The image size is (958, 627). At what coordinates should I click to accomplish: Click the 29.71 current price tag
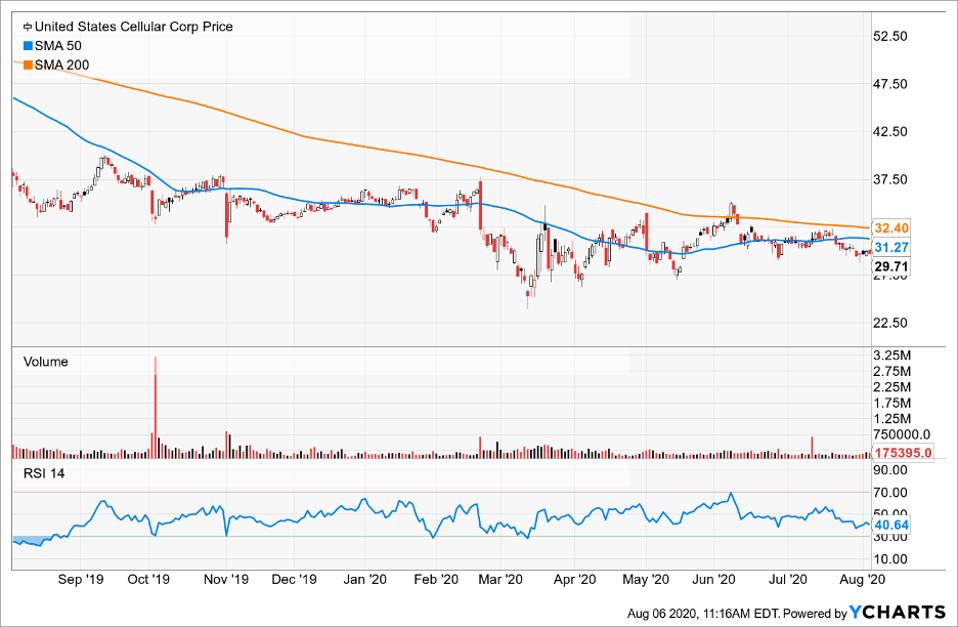click(x=891, y=267)
